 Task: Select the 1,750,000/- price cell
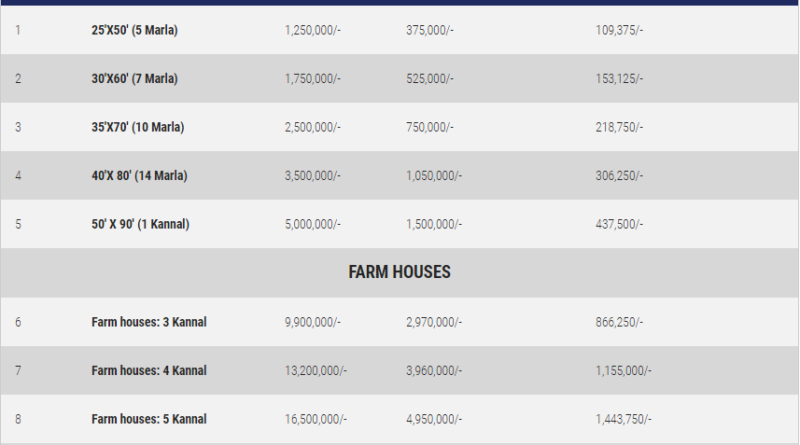[x=312, y=79]
